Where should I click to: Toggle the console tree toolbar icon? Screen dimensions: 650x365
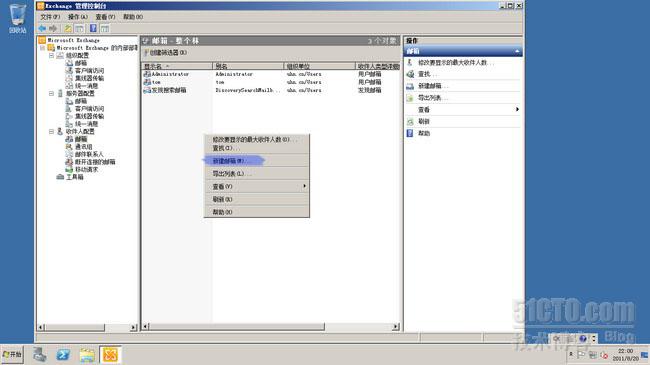point(80,28)
